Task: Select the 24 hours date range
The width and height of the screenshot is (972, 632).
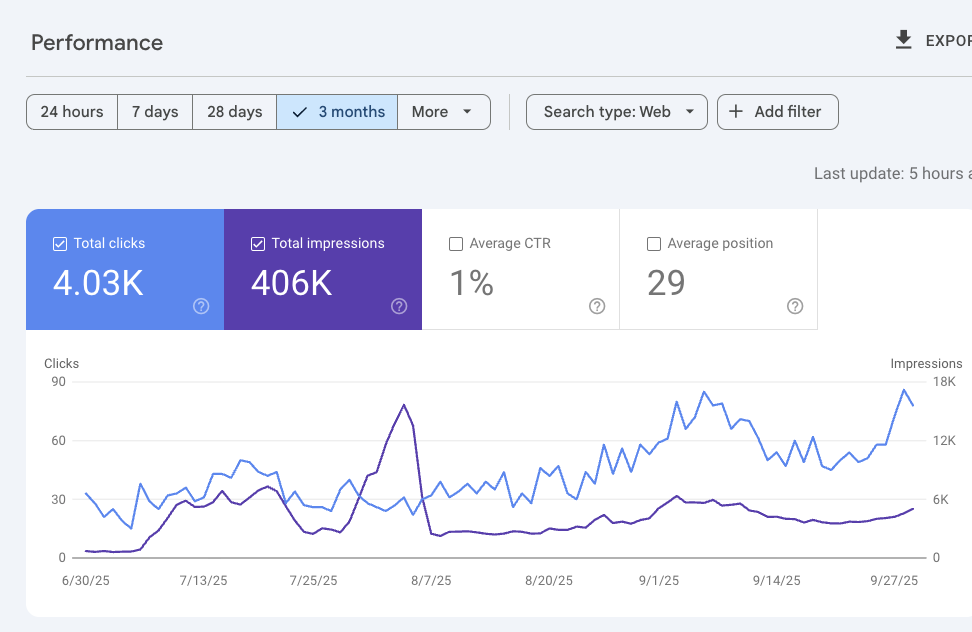Action: (x=72, y=112)
